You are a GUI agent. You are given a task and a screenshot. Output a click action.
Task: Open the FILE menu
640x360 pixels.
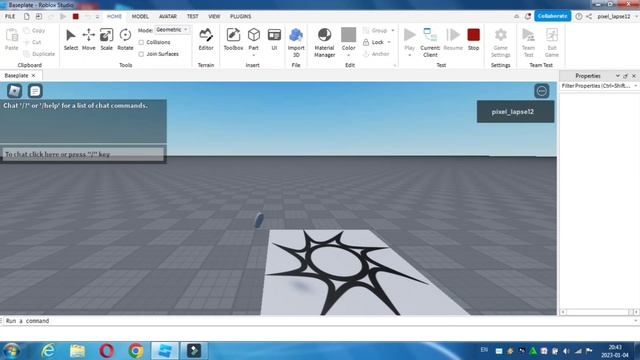pos(10,16)
